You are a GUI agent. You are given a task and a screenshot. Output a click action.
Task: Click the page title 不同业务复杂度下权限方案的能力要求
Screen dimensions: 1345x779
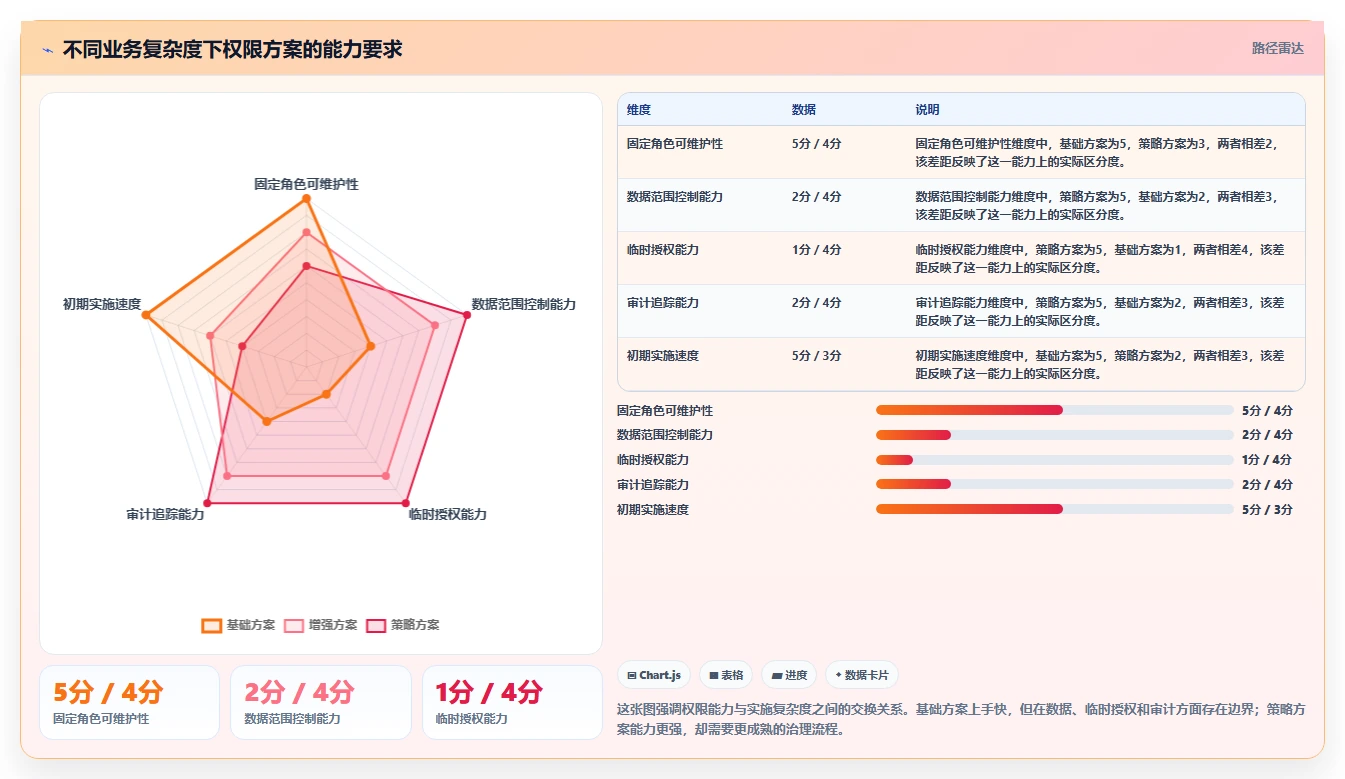pyautogui.click(x=233, y=49)
